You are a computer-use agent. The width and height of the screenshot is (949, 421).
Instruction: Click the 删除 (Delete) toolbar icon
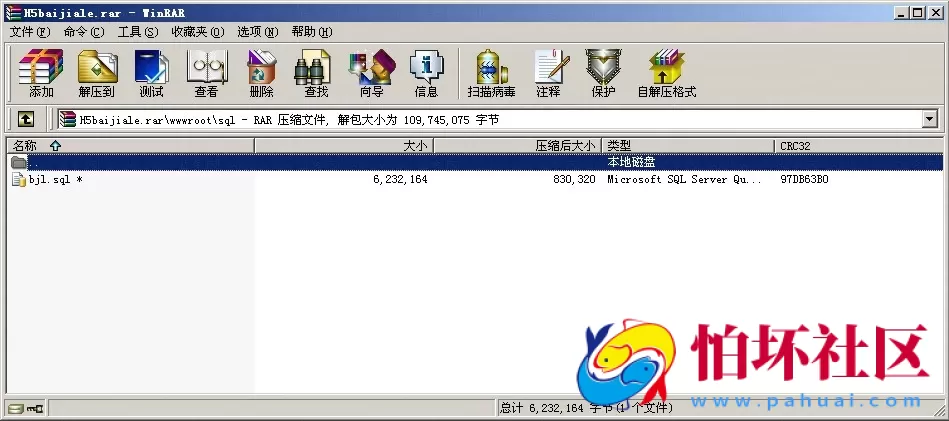[x=261, y=73]
